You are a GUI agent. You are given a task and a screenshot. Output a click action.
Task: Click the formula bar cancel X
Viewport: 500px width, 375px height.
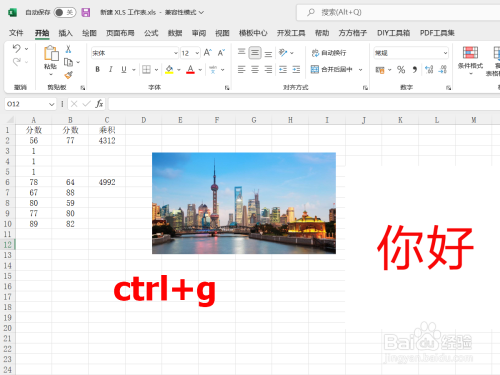click(74, 104)
